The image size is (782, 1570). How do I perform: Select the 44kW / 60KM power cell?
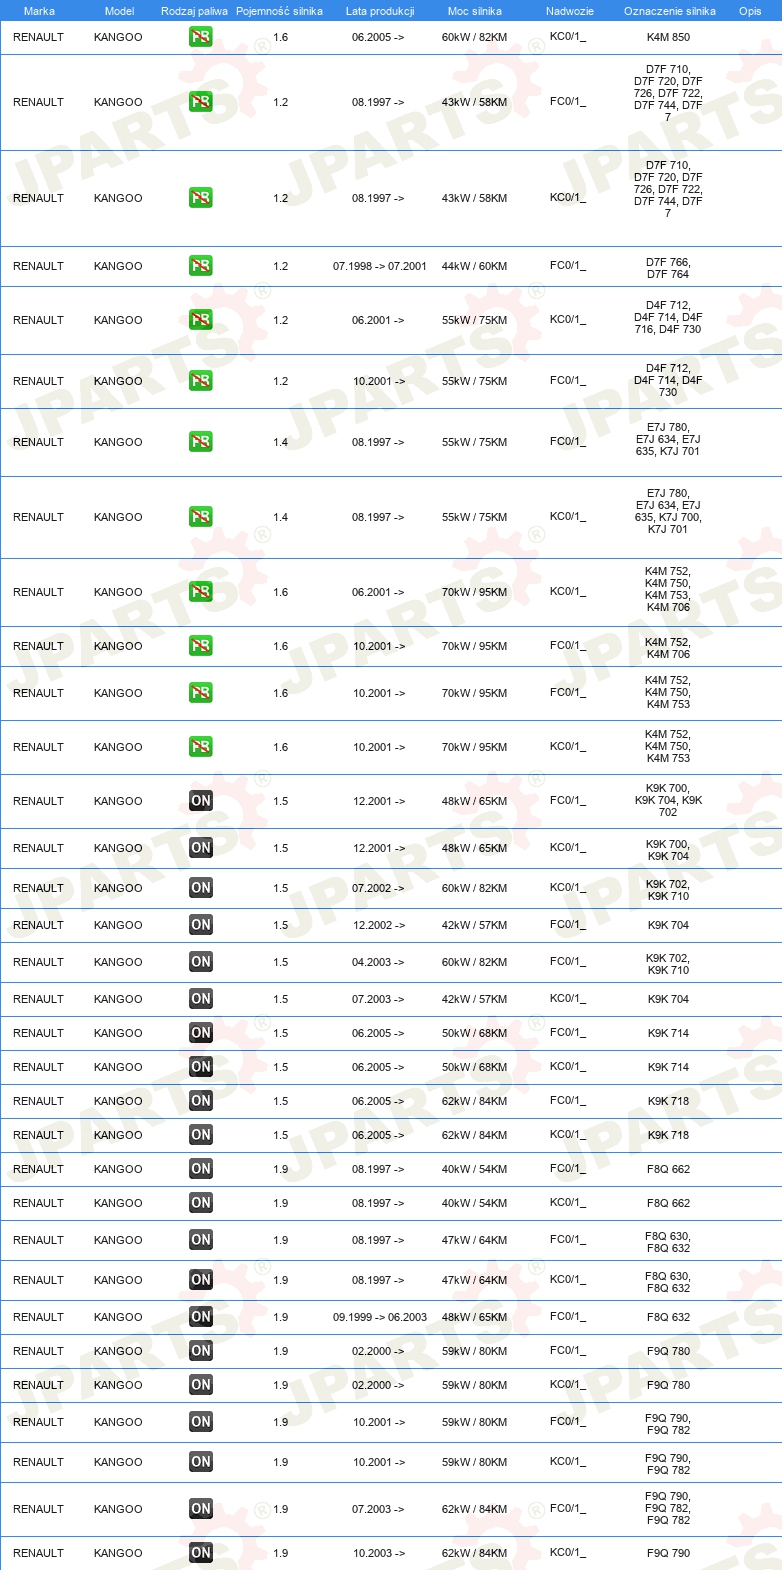click(474, 266)
